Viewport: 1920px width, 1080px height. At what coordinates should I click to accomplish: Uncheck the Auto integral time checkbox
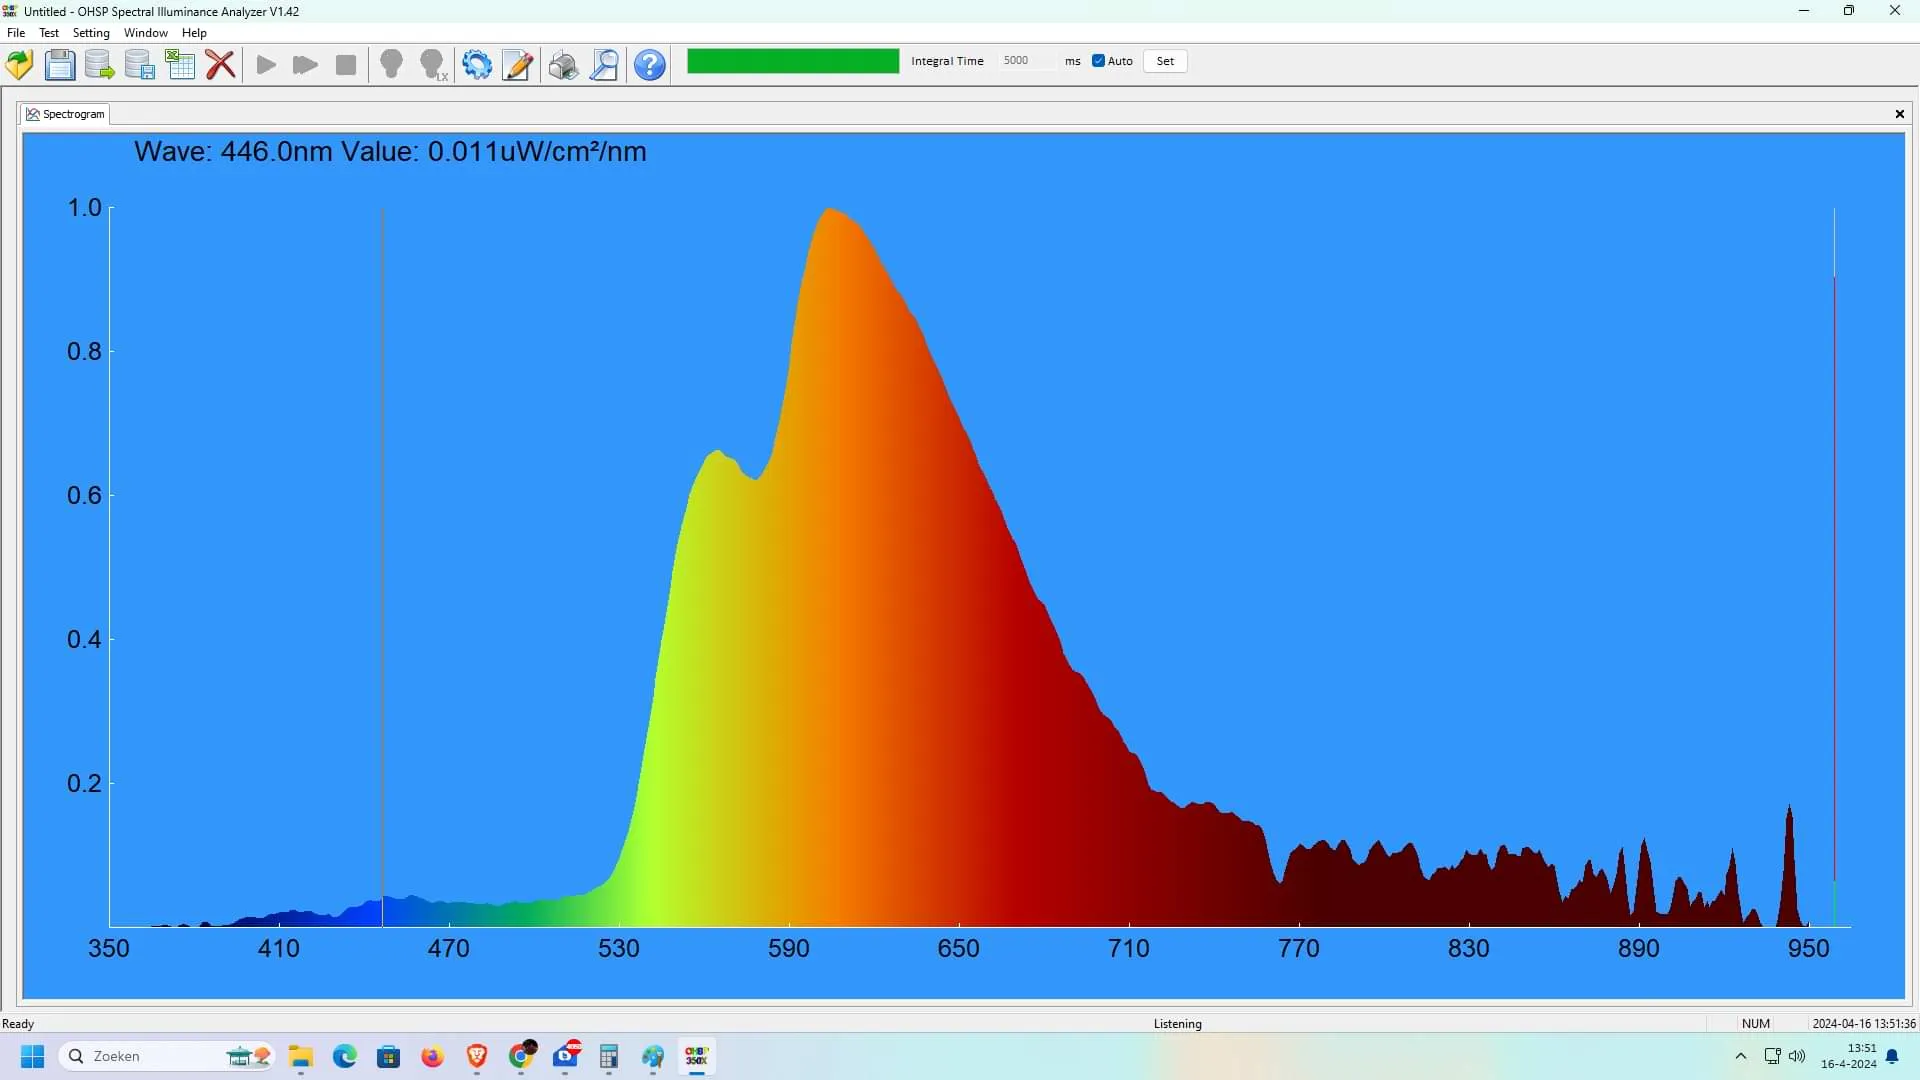point(1098,61)
